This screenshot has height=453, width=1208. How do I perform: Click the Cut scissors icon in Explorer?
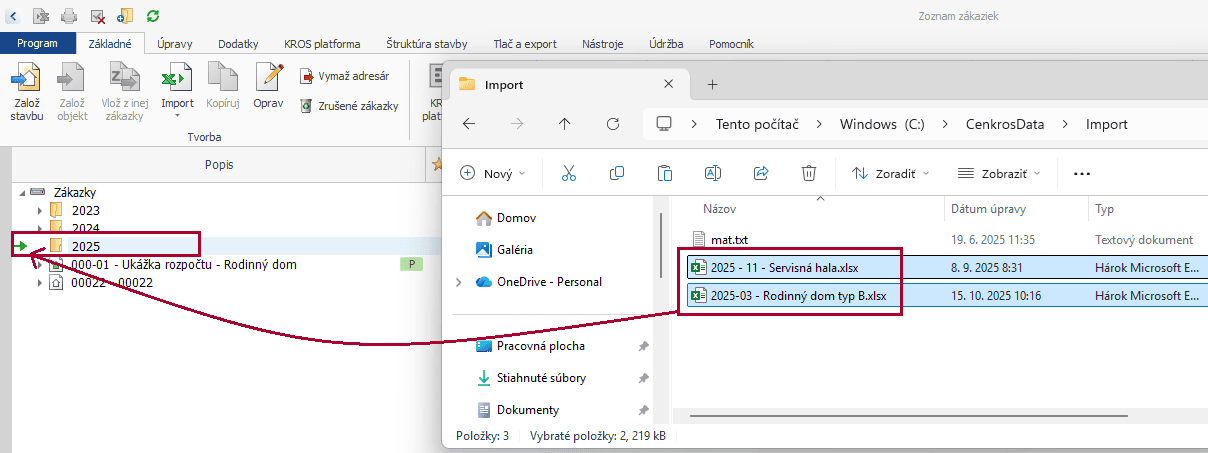(x=569, y=173)
